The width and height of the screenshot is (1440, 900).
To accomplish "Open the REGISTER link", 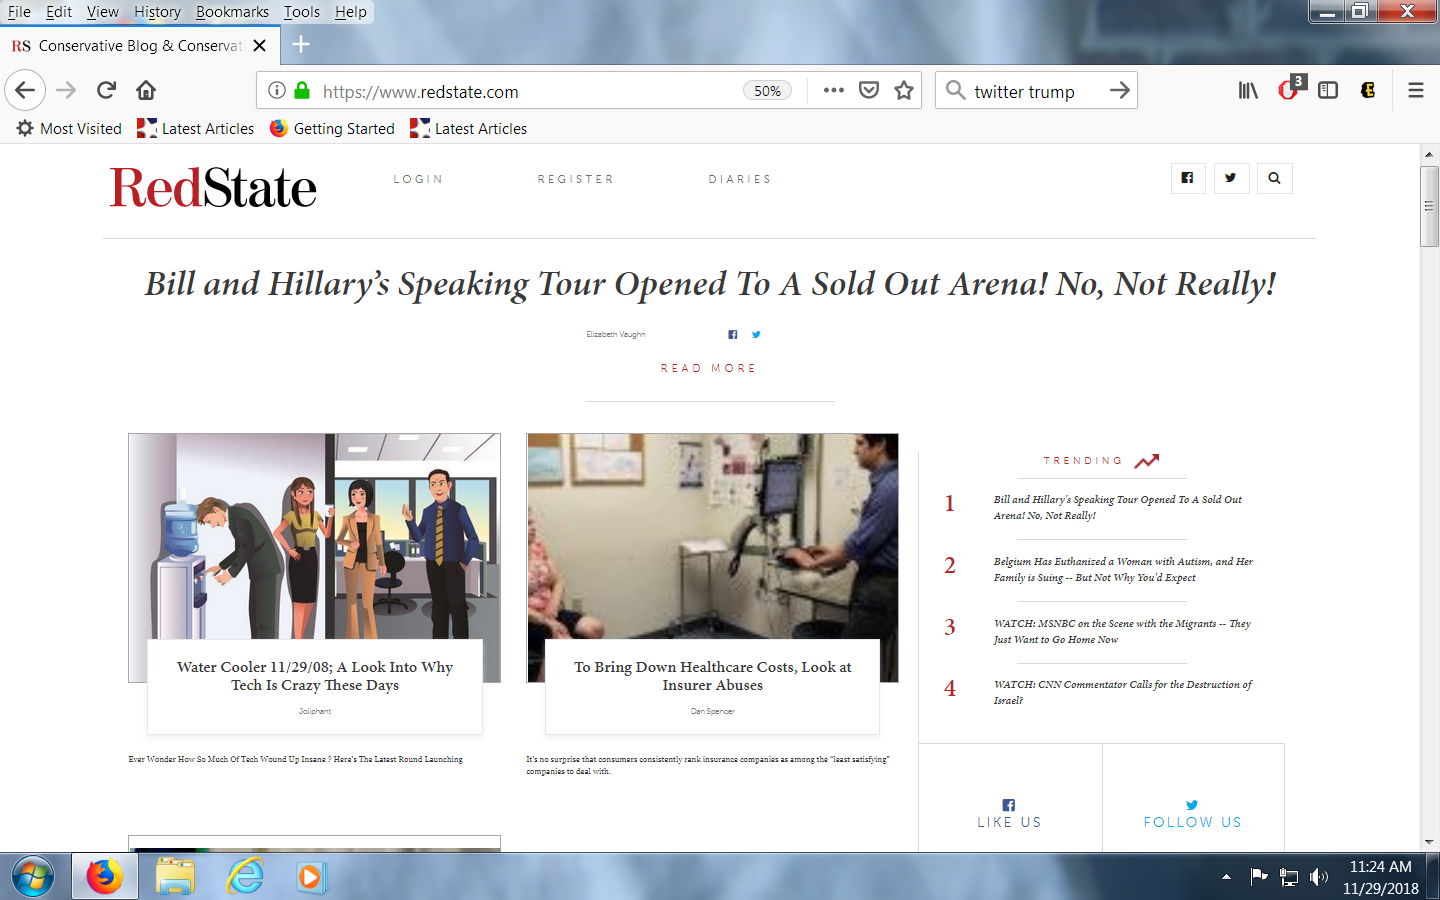I will pyautogui.click(x=575, y=179).
